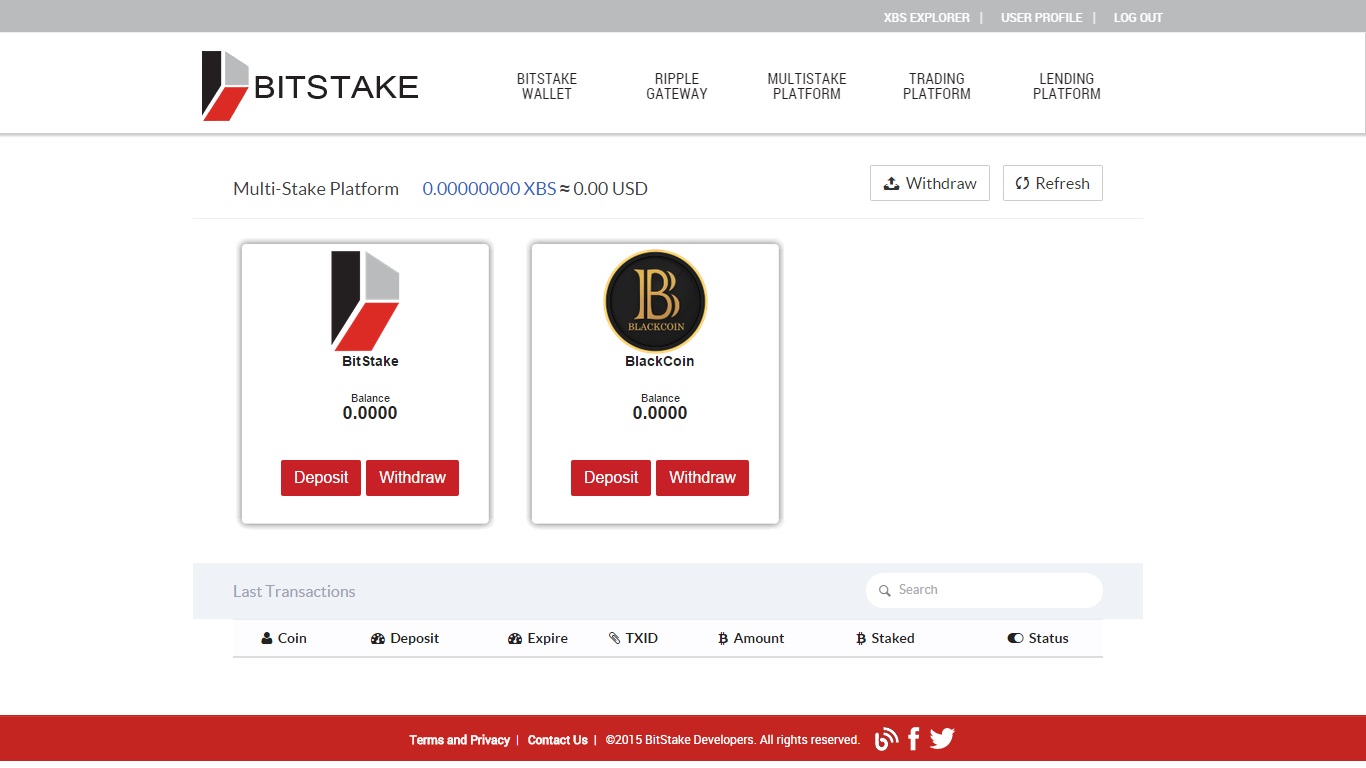Click the top Withdraw button with upload icon
Image resolution: width=1366 pixels, height=768 pixels.
[930, 183]
